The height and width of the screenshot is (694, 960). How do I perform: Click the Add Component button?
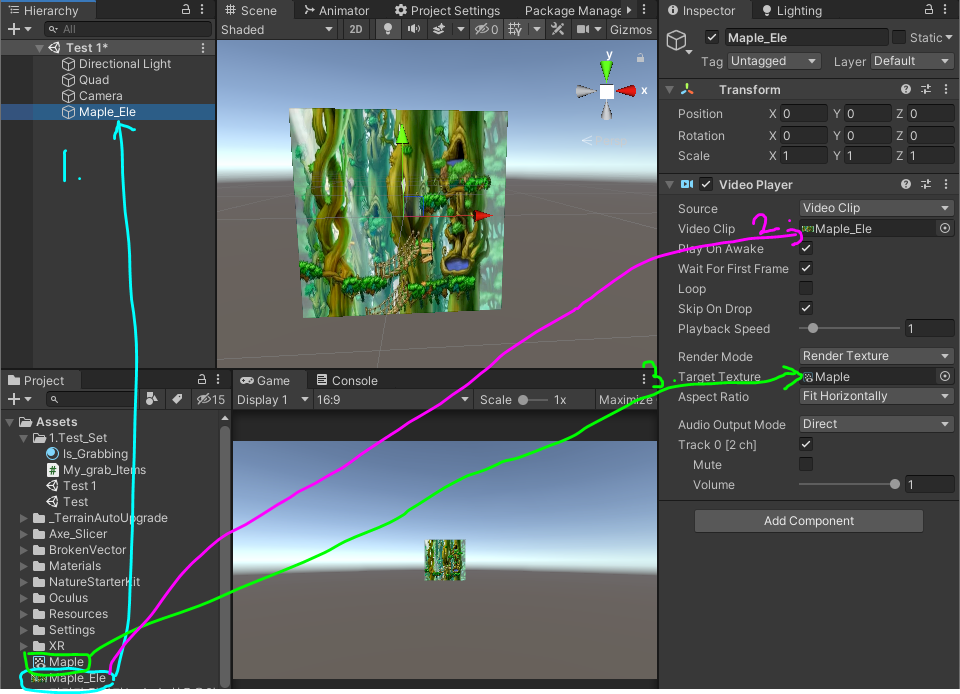coord(808,521)
